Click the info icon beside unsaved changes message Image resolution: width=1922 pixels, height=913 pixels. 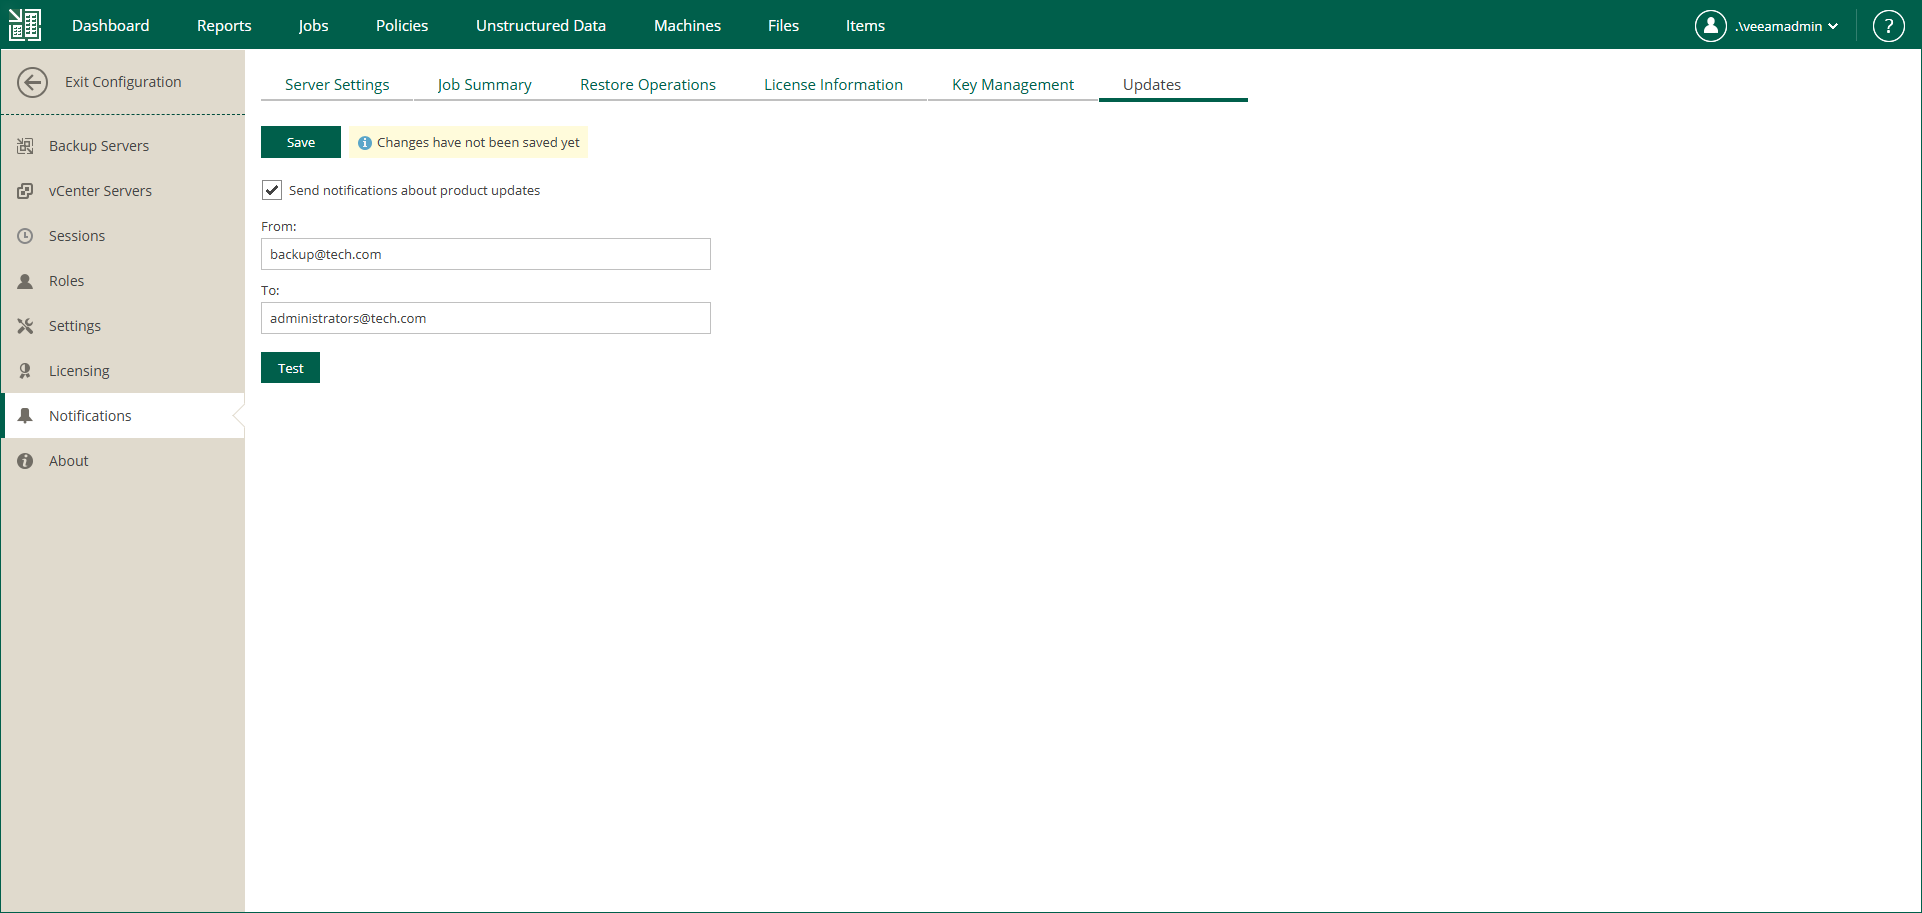[x=365, y=143]
